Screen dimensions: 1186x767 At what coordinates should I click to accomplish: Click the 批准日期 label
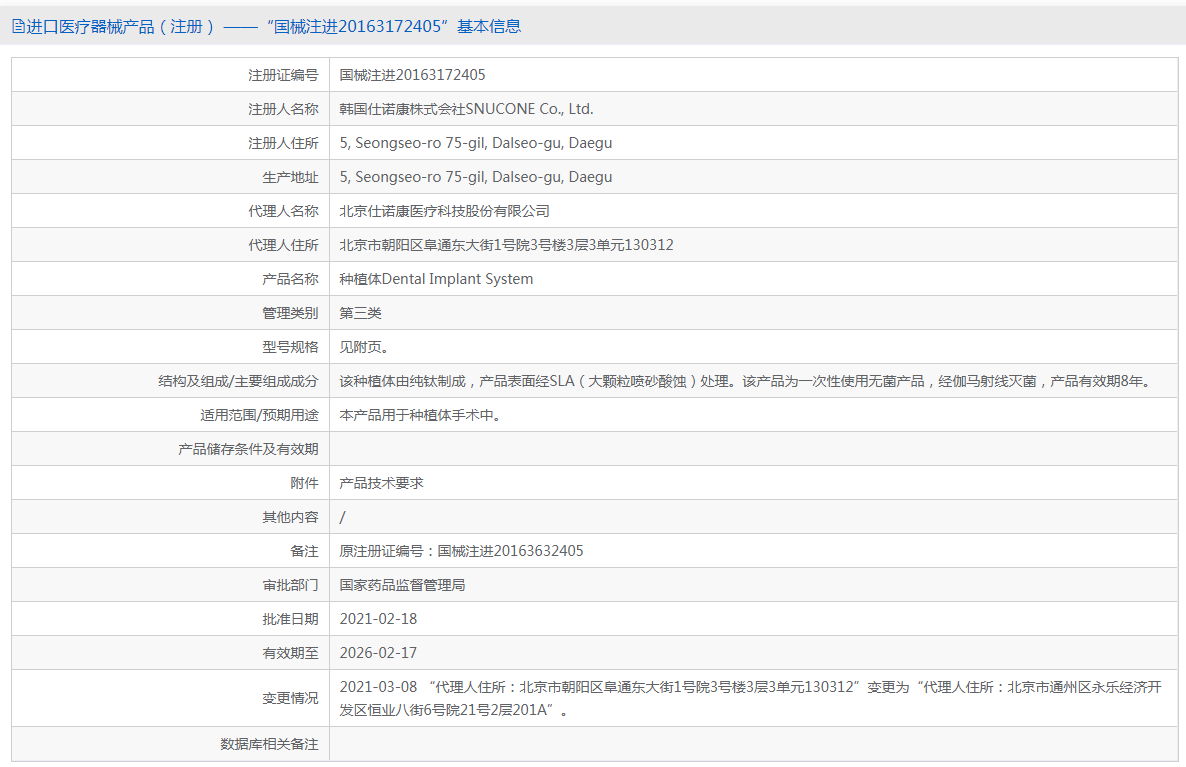(290, 620)
